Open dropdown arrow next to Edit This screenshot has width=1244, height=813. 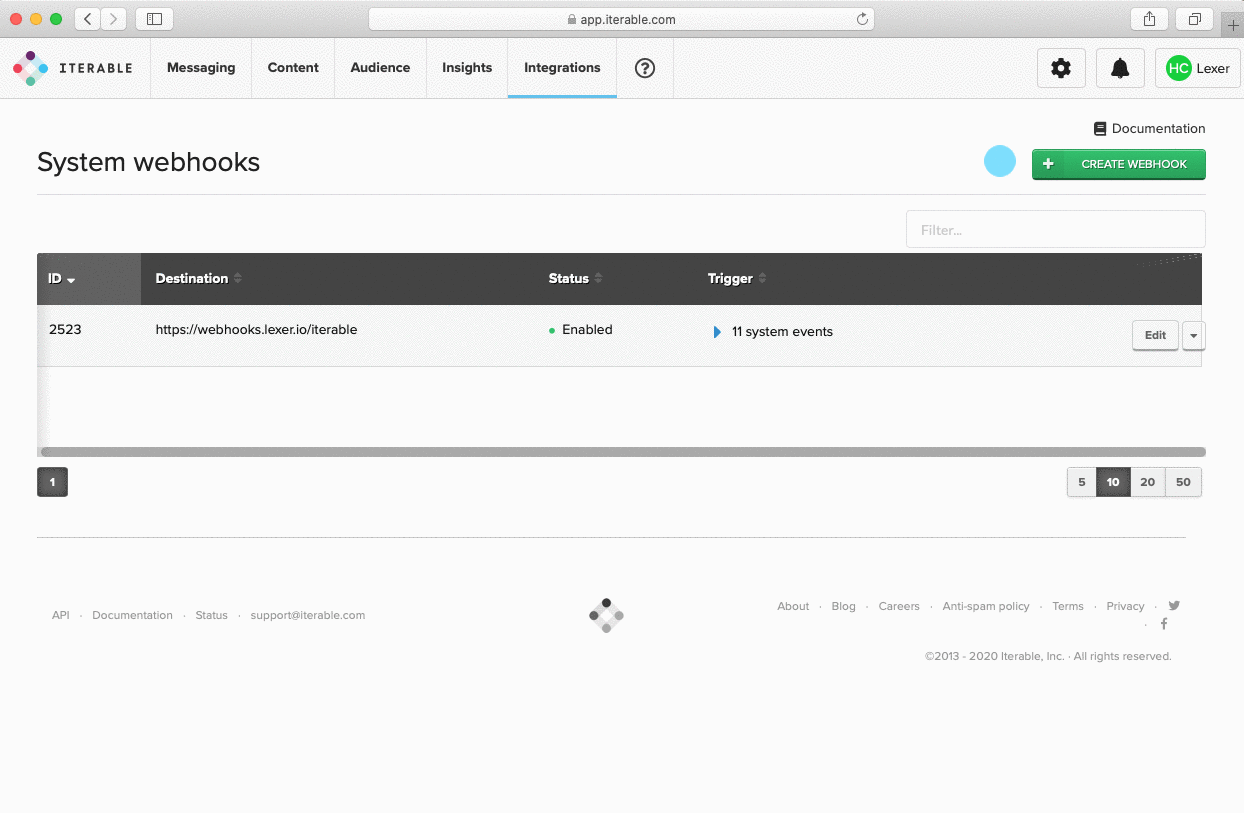[1193, 335]
